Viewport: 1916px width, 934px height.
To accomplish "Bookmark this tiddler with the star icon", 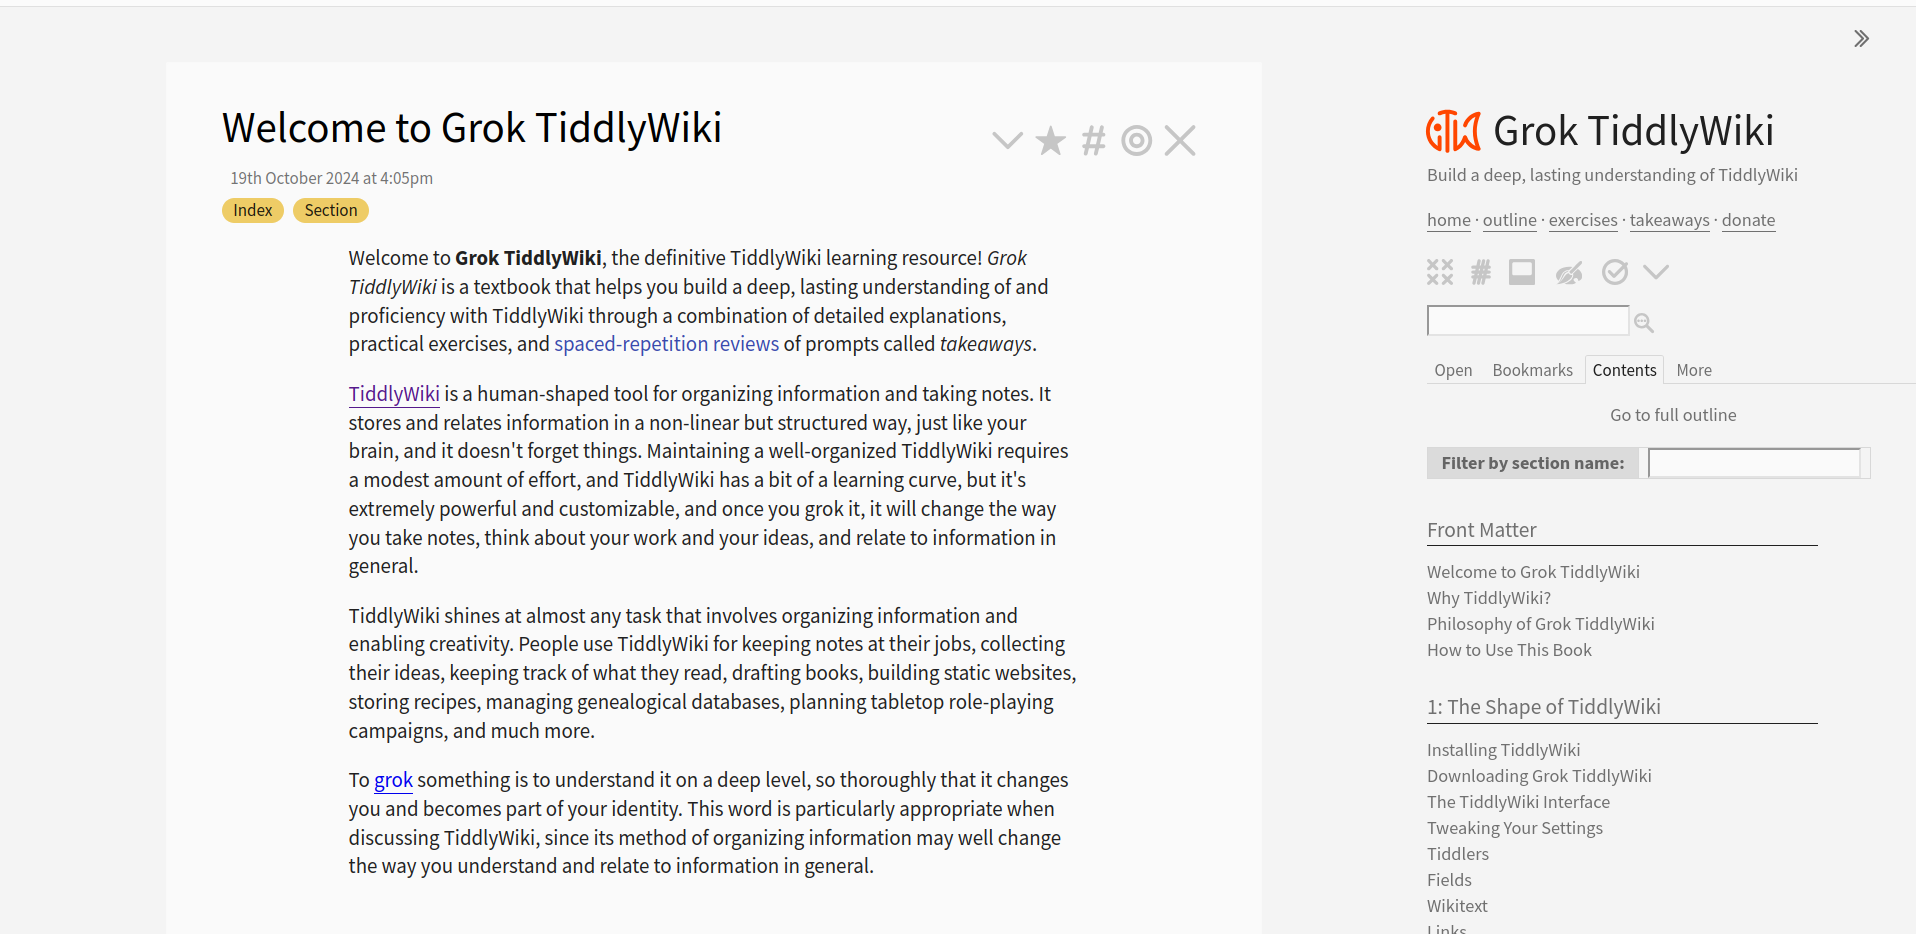I will 1050,141.
